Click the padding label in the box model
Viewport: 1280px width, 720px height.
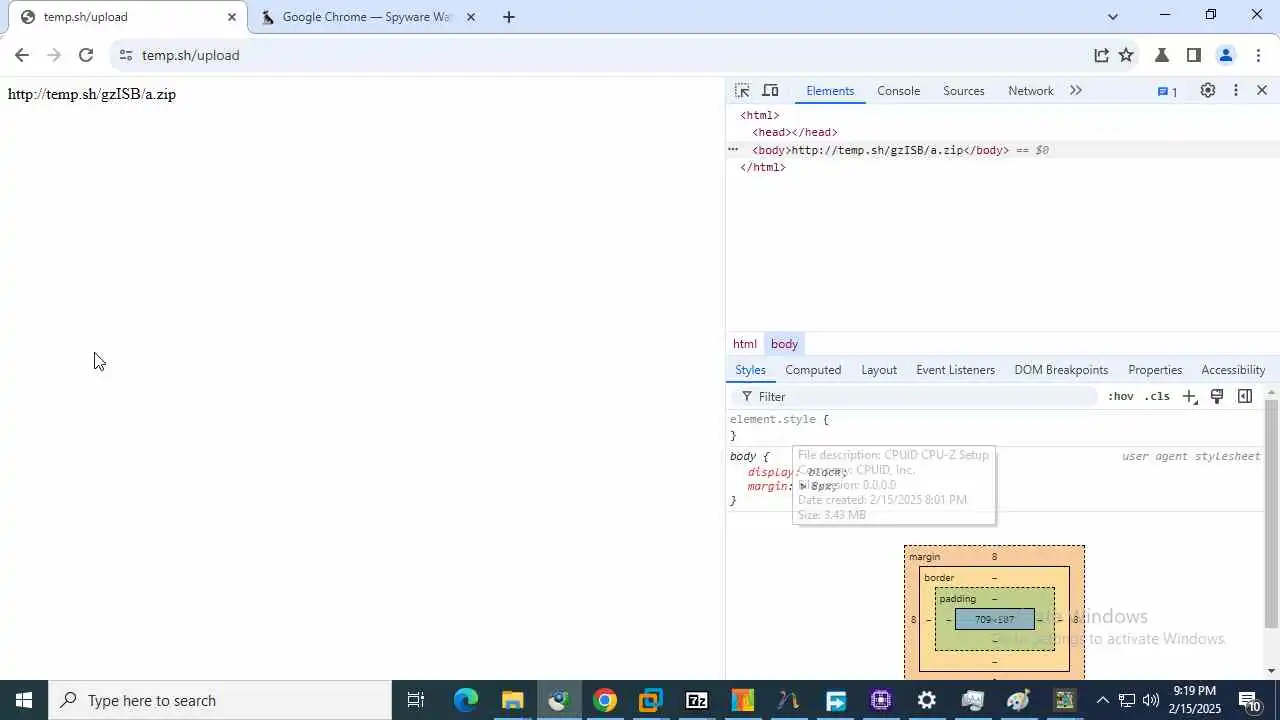[x=957, y=599]
